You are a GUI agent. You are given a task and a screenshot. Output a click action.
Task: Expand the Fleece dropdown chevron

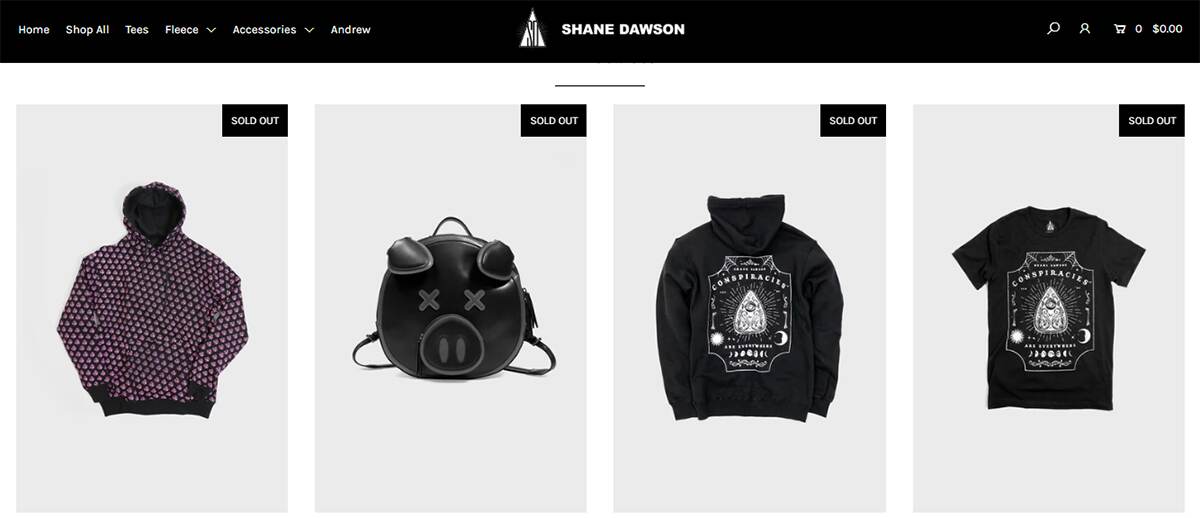(211, 30)
